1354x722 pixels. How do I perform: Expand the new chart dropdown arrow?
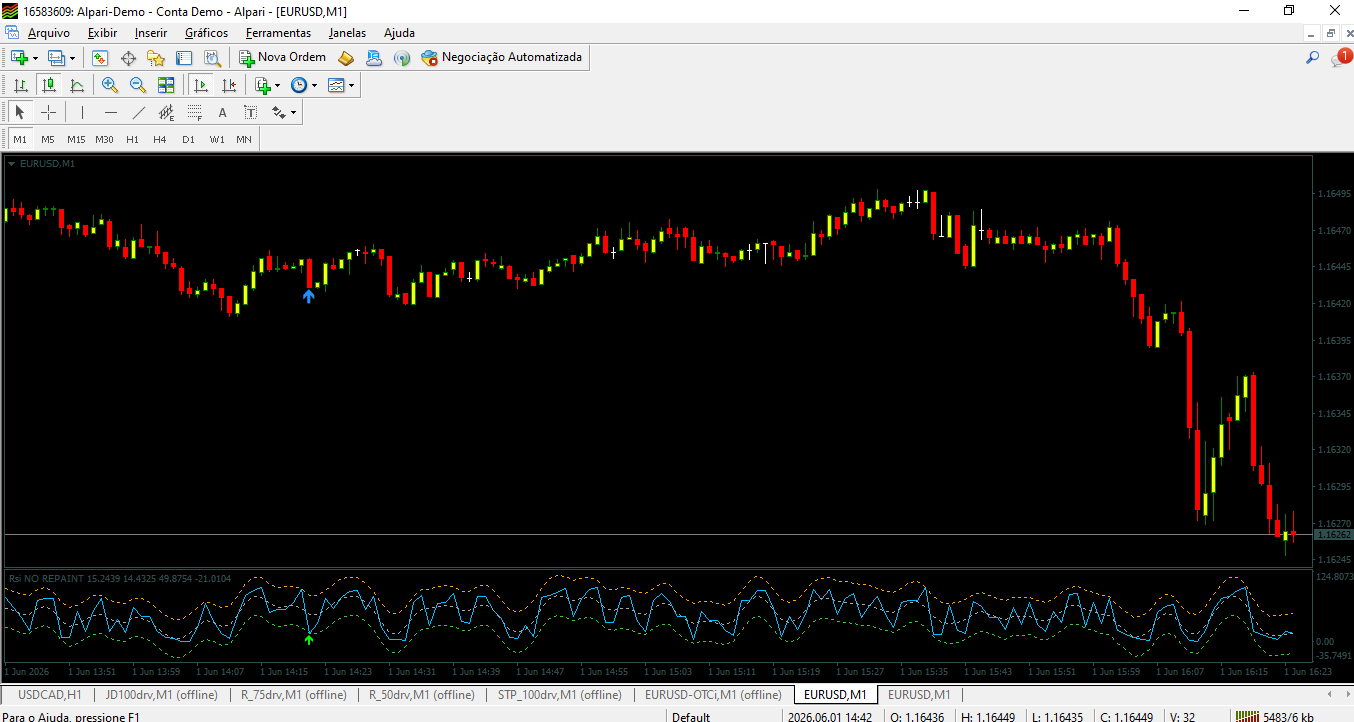pyautogui.click(x=36, y=59)
